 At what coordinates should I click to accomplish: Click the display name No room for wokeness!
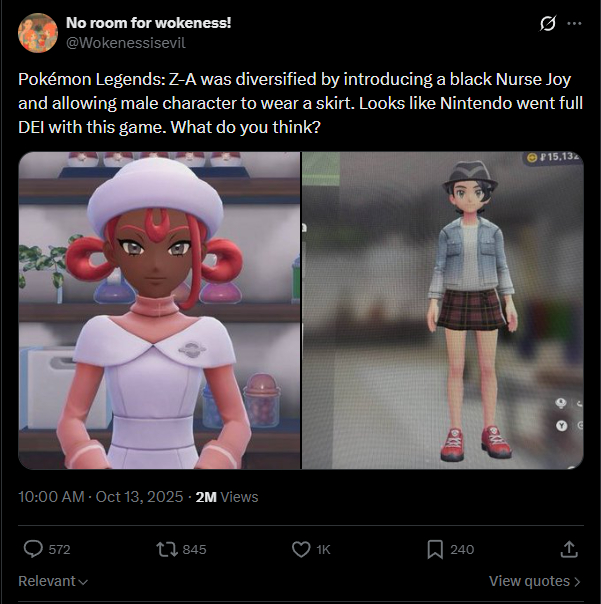click(x=148, y=23)
